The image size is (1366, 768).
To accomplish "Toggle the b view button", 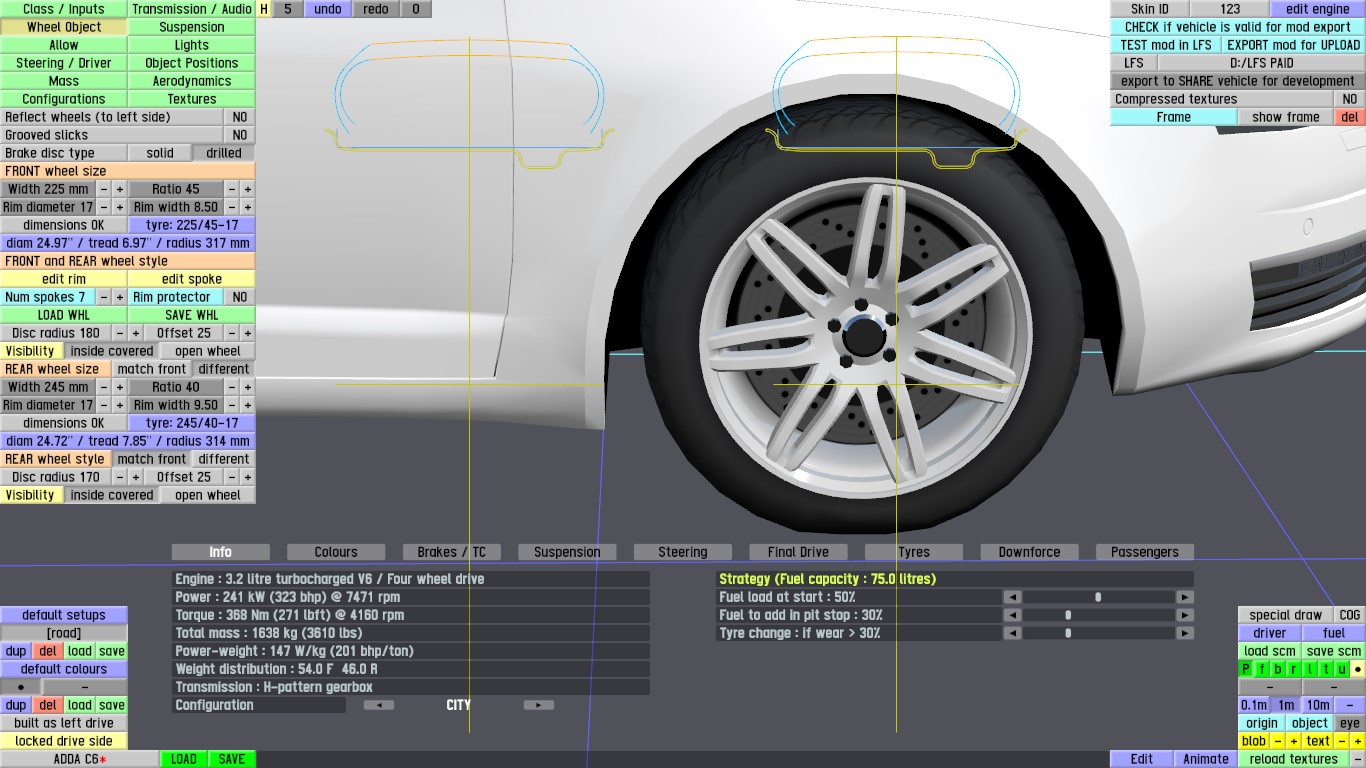I will (x=1279, y=669).
